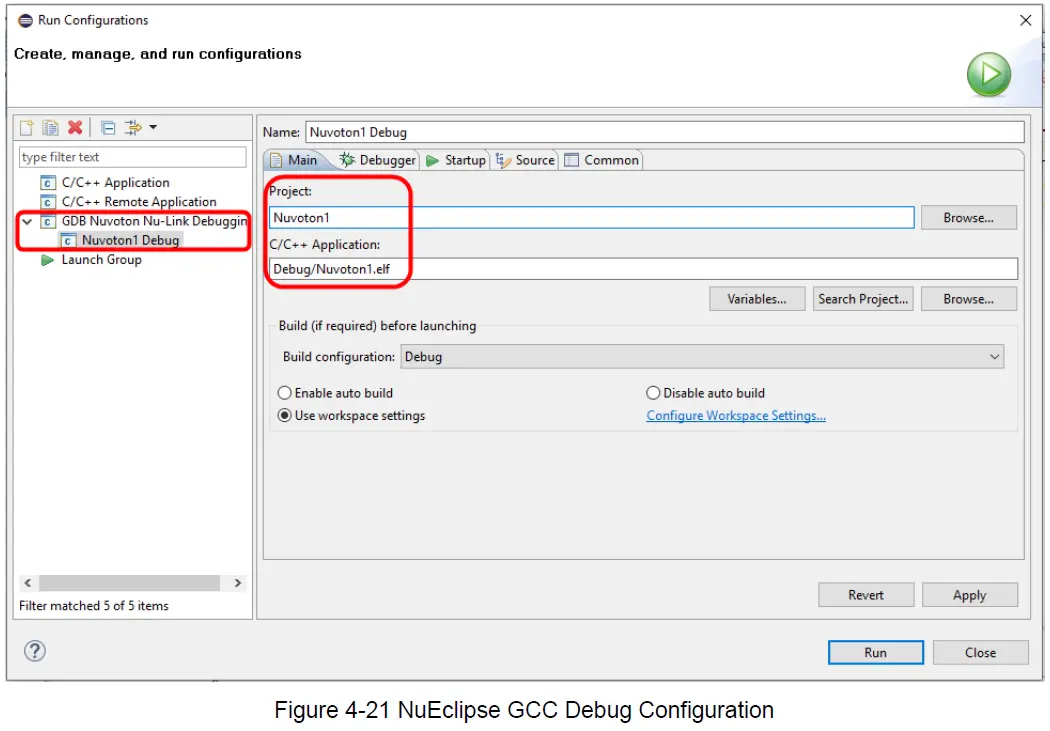This screenshot has height=731, width=1050.
Task: Click the GDB Nuvoton Nu-Link item icon
Action: [47, 222]
